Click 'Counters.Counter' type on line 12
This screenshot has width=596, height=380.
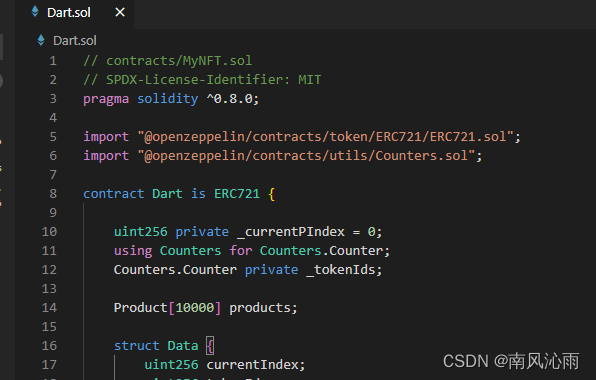pos(175,270)
